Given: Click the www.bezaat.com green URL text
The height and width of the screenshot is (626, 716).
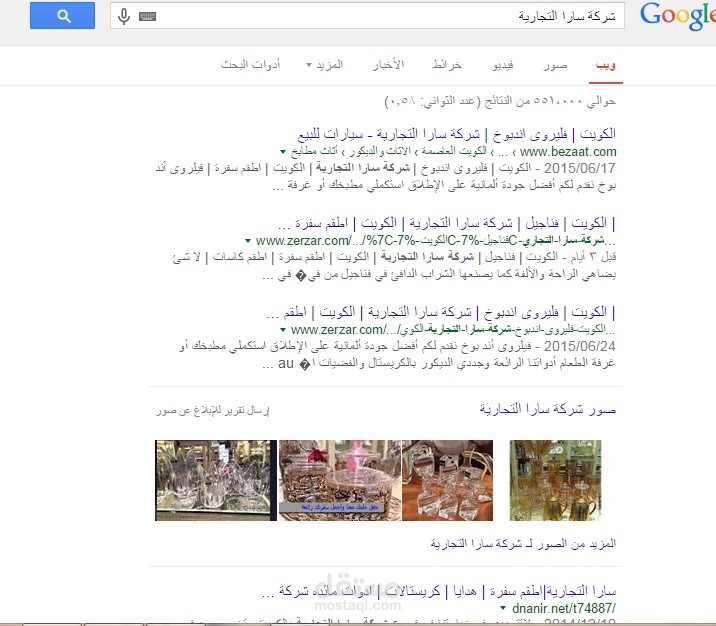Looking at the screenshot, I should [568, 152].
